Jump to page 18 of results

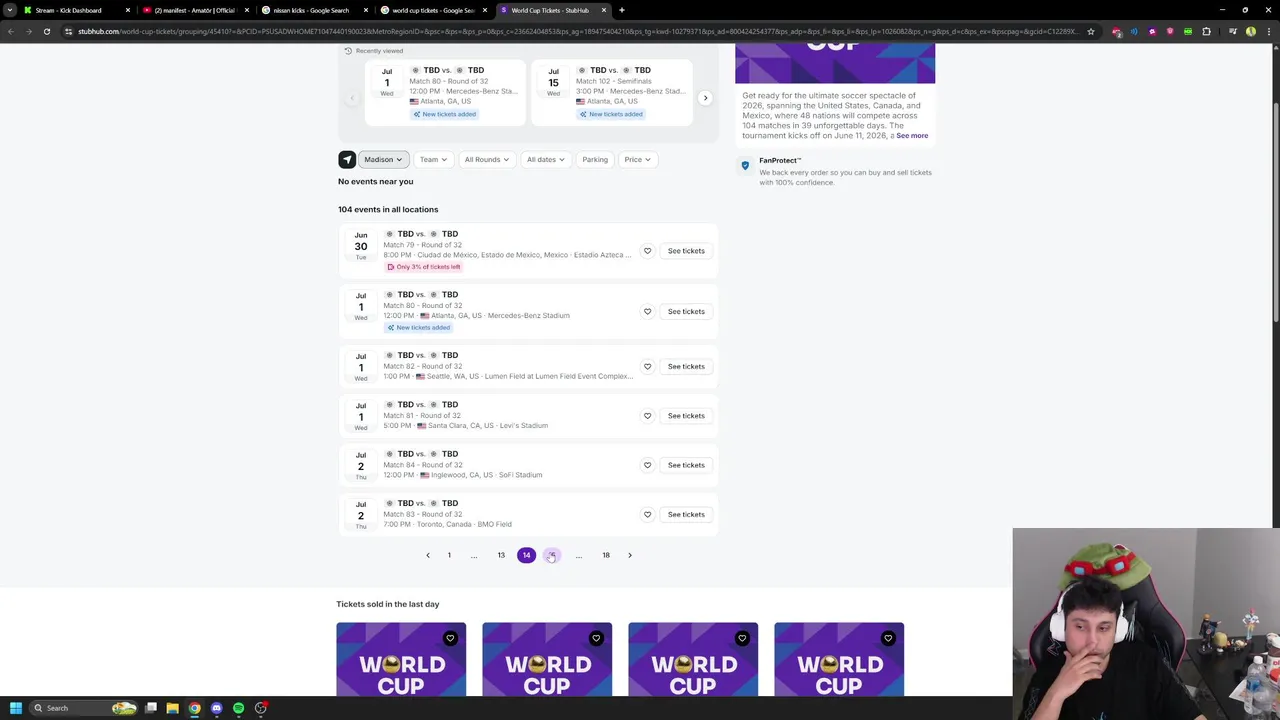[605, 555]
